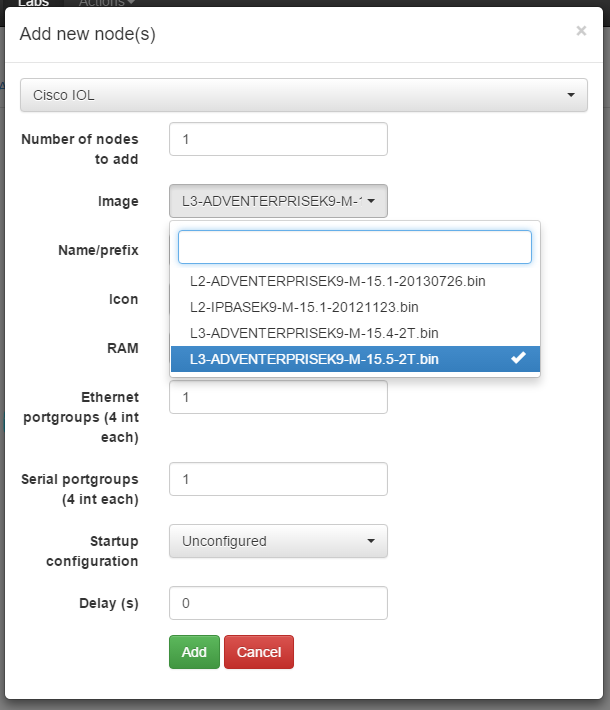This screenshot has height=710, width=610.
Task: Click the Serial portgroups input field
Action: coord(279,479)
